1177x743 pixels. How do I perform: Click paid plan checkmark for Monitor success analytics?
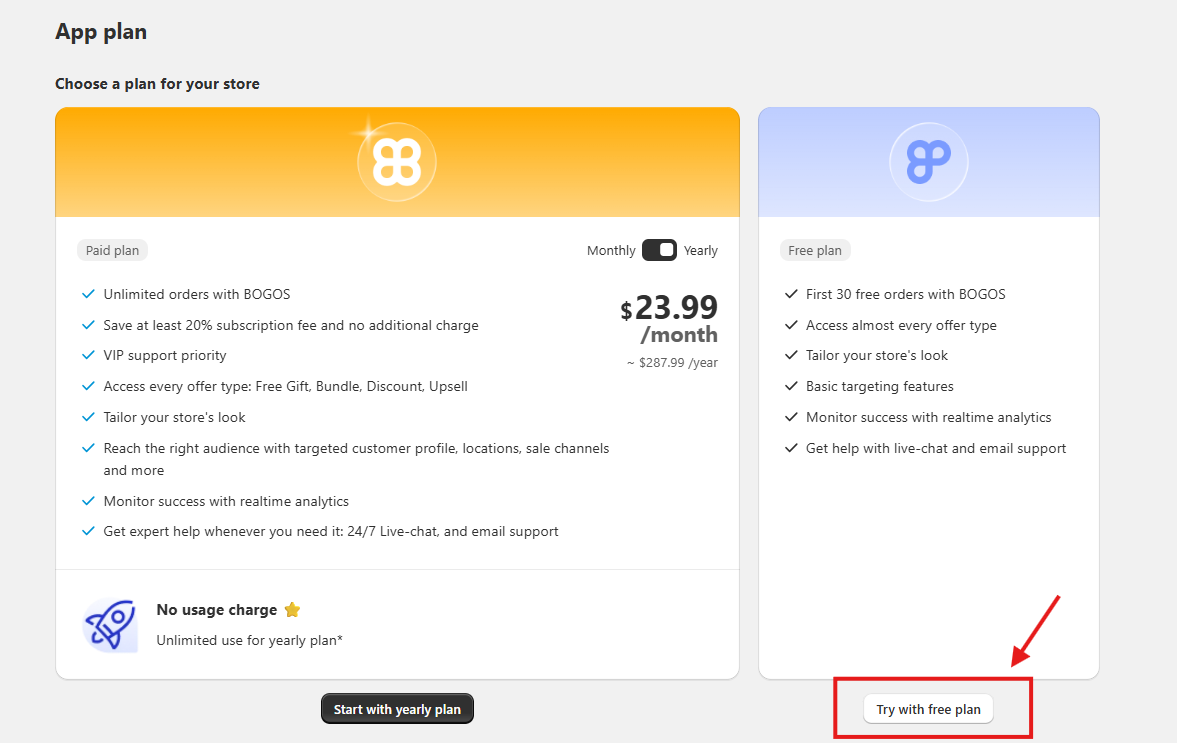pos(88,501)
